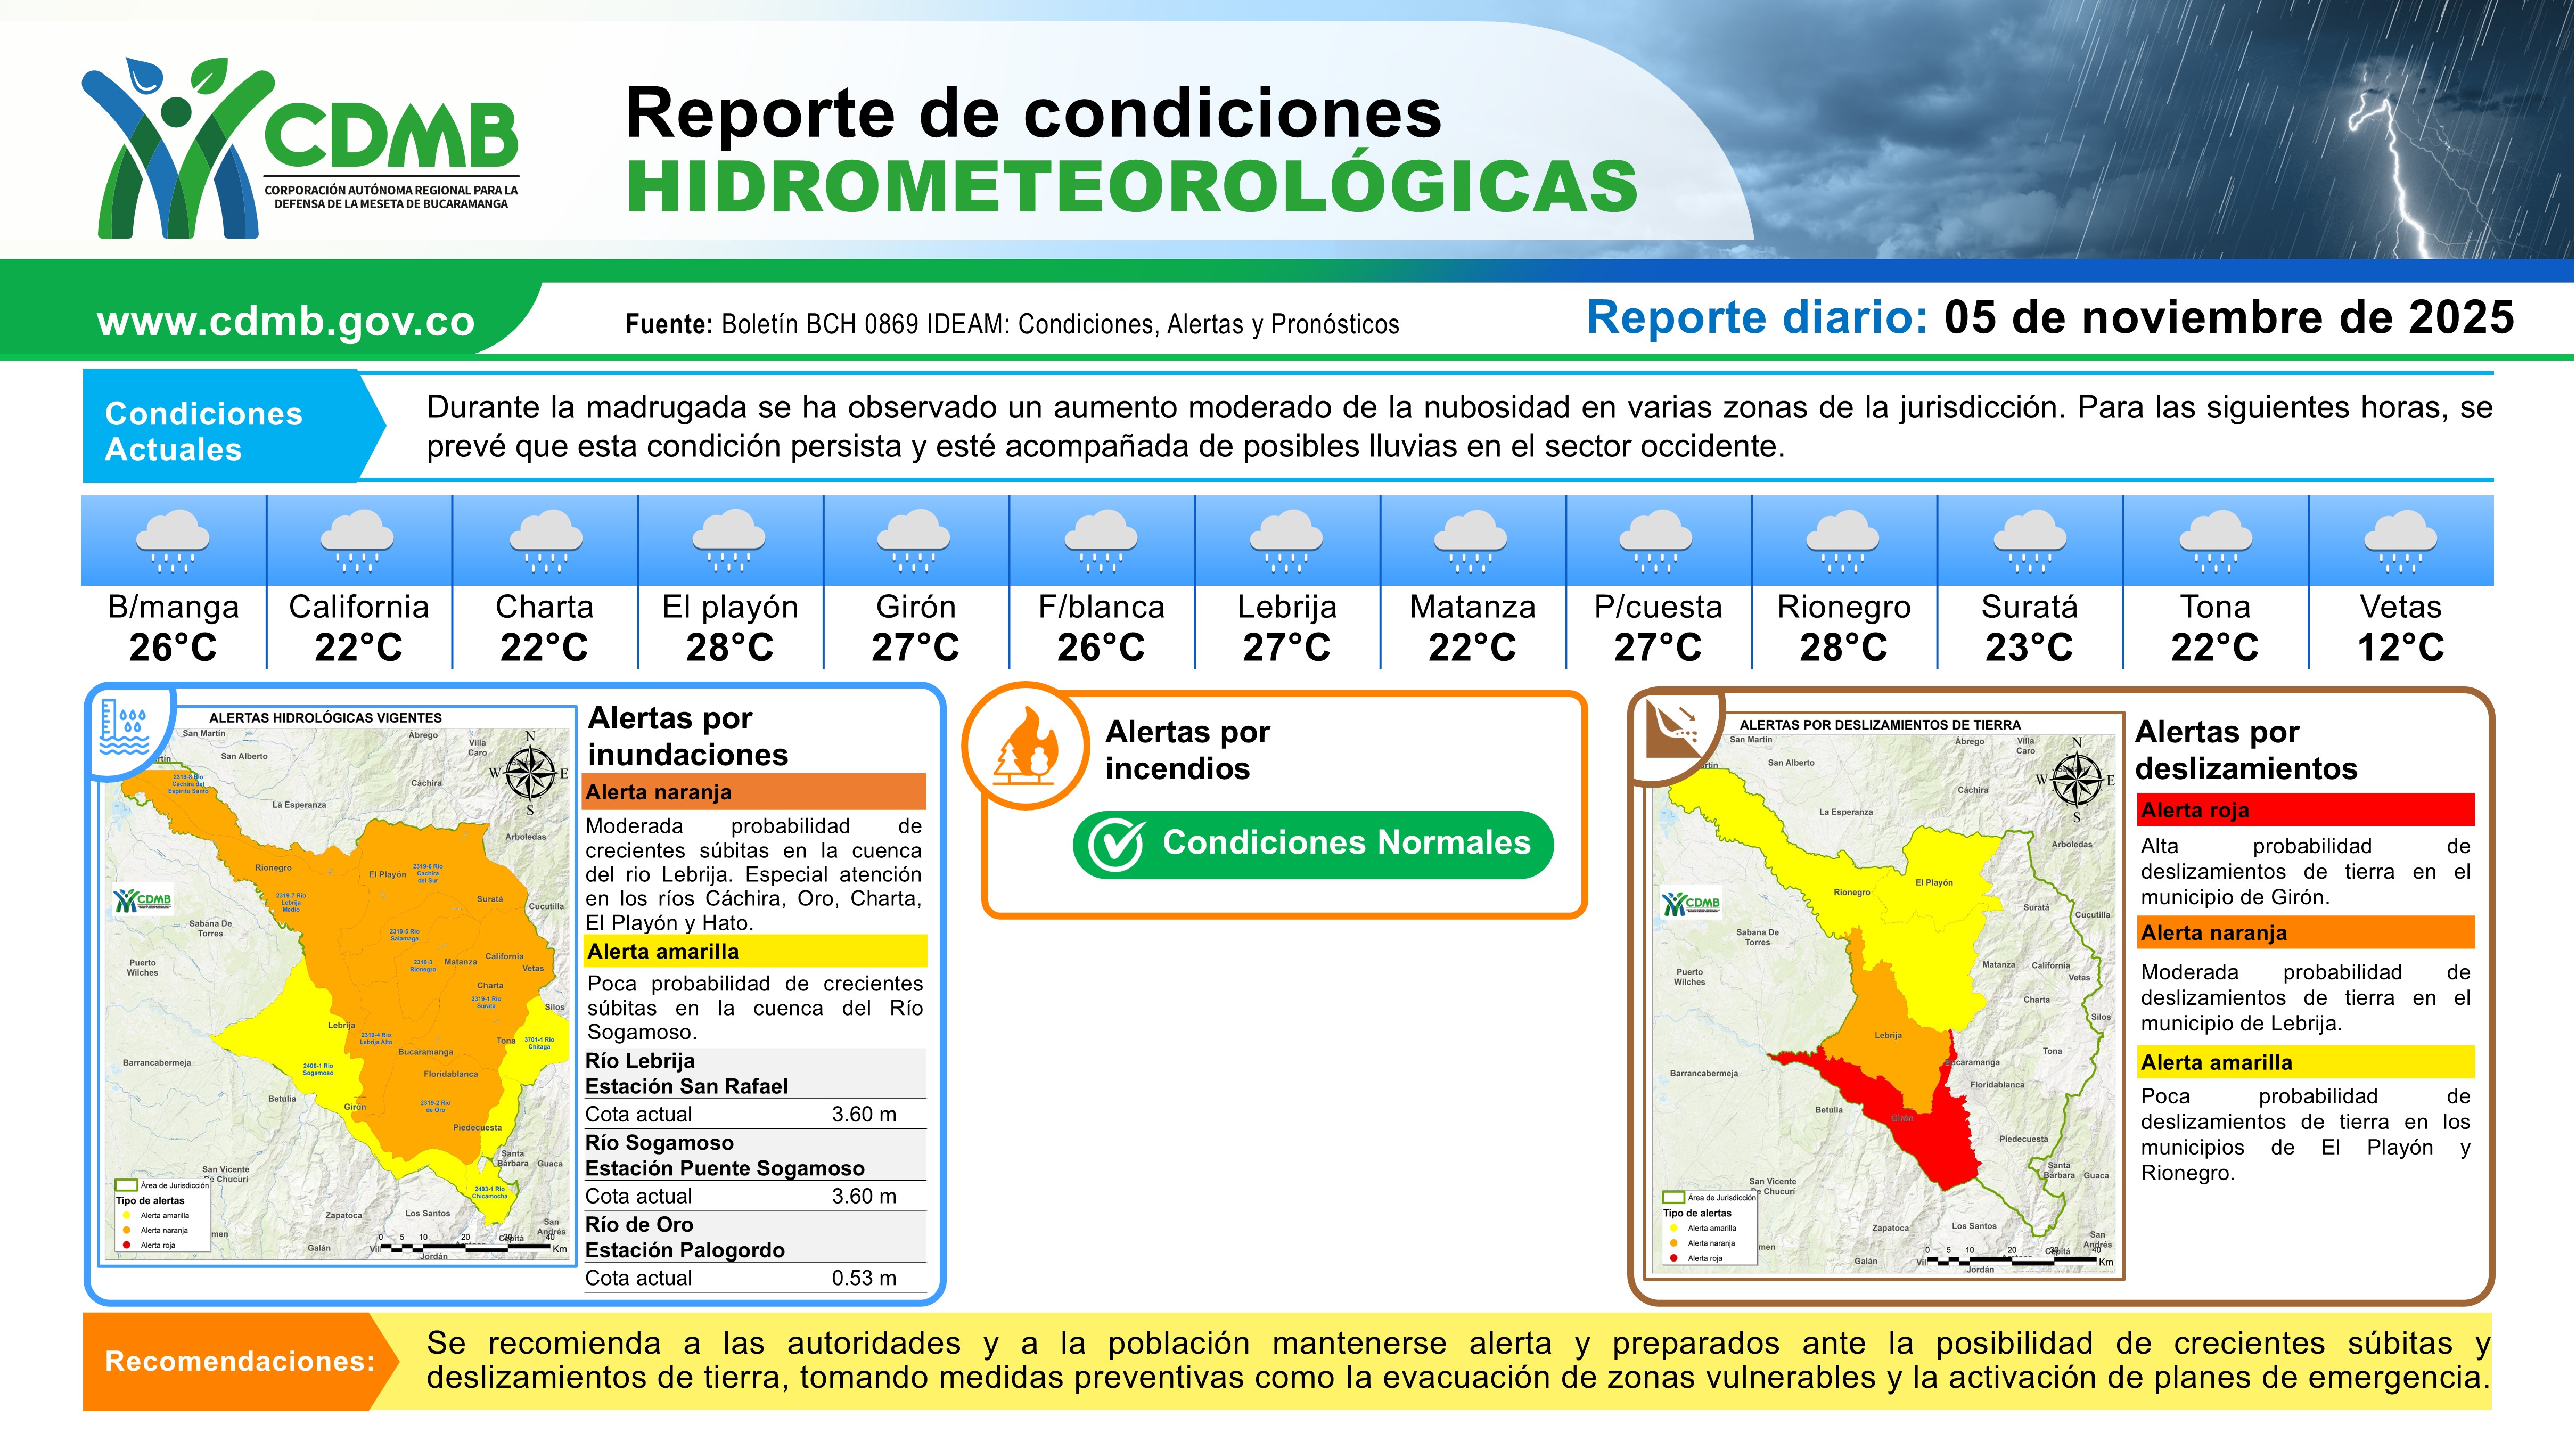
Task: Click the Alerta naranja banner under inundaciones
Action: [754, 792]
